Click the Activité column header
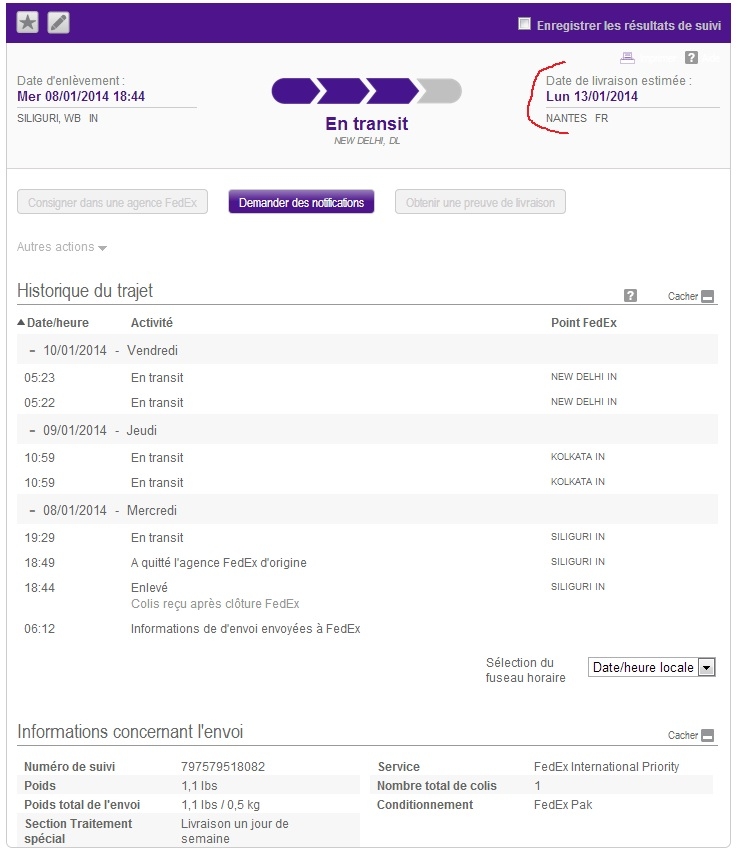The image size is (737, 855). pos(152,323)
